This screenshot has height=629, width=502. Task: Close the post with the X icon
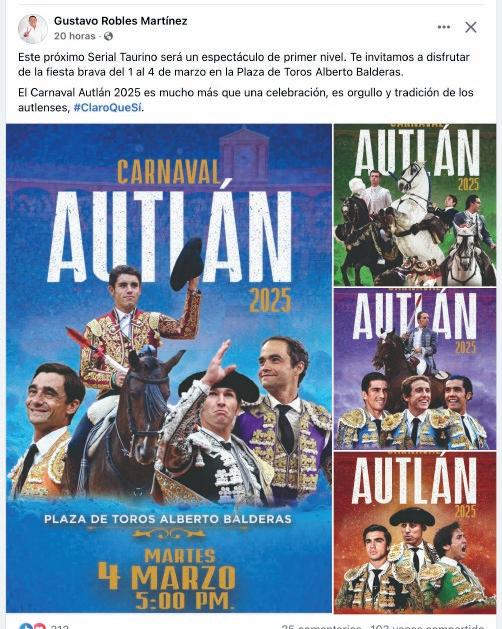pos(471,27)
